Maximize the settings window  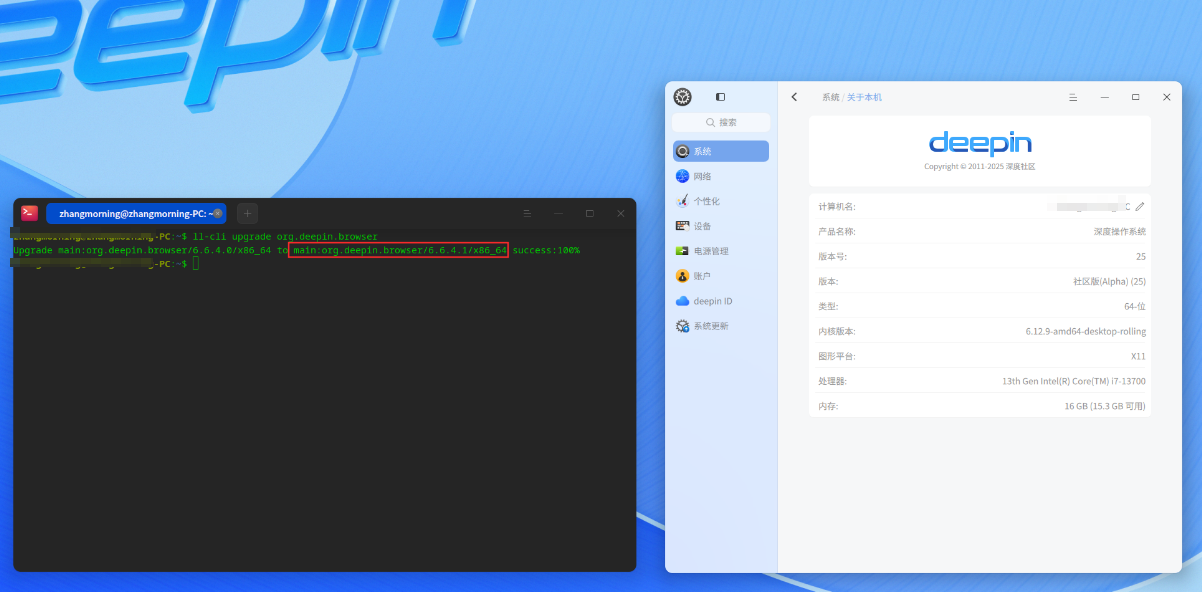1136,97
